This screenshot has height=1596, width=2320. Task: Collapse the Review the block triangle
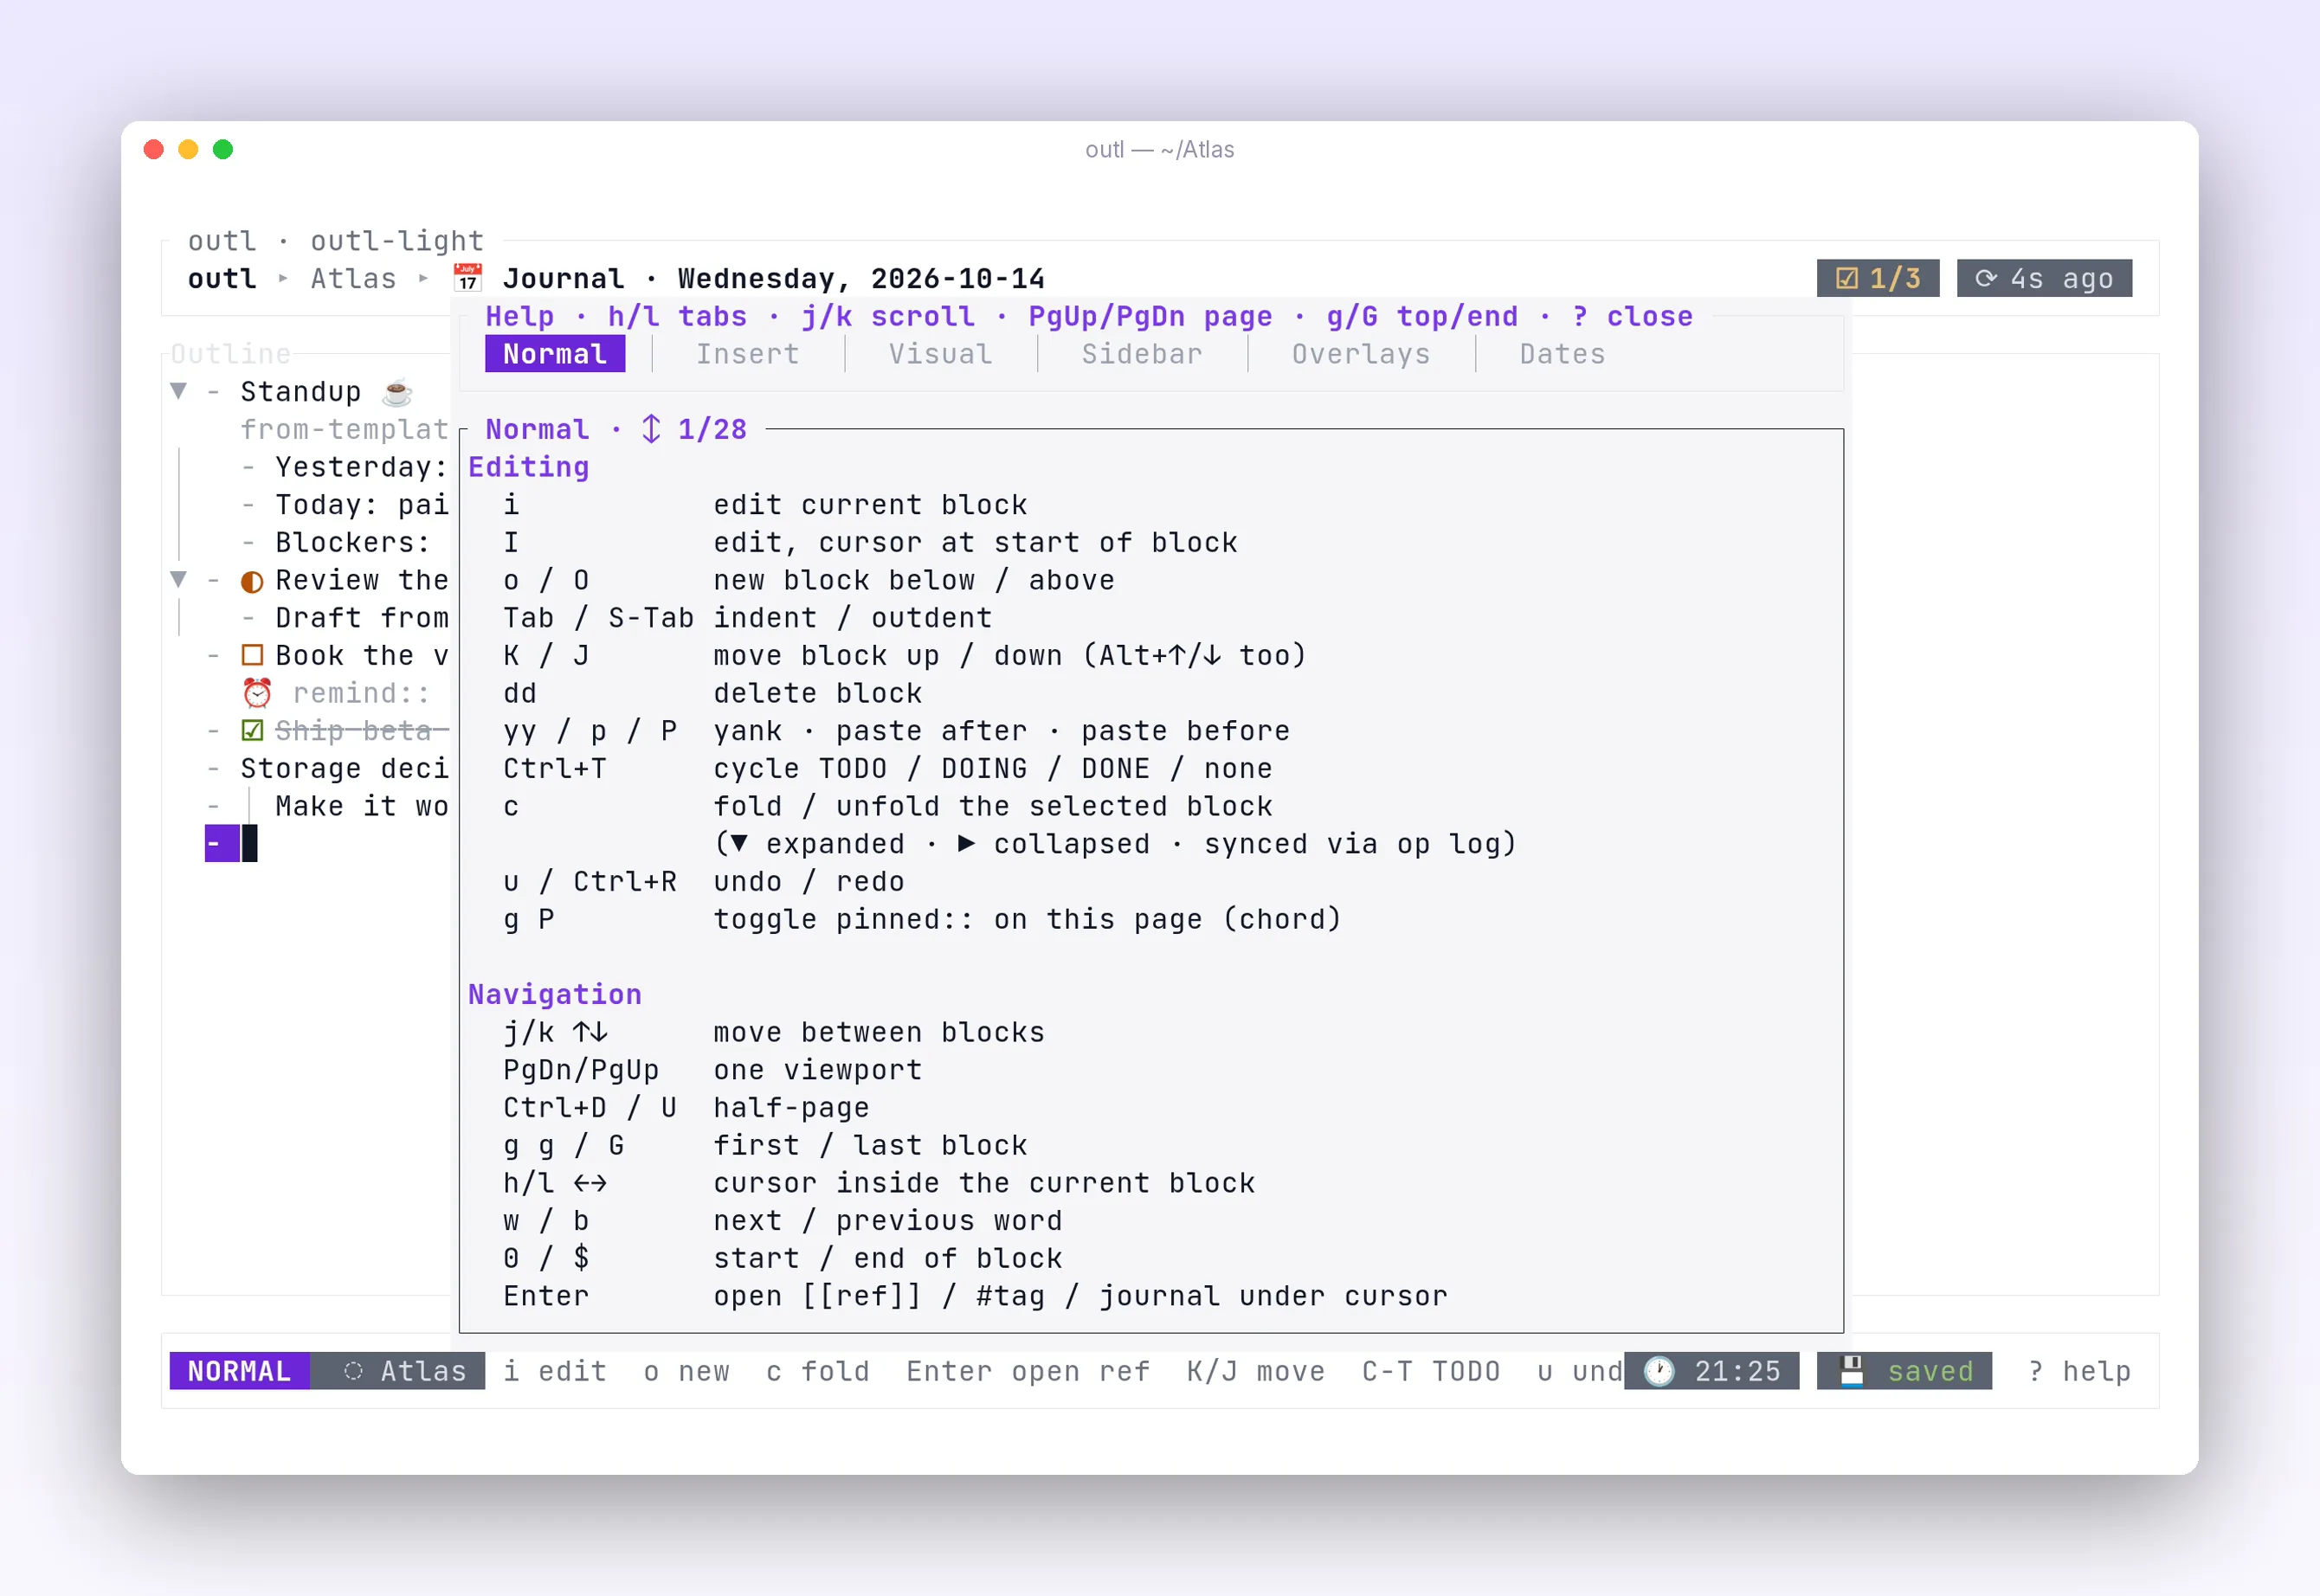(179, 579)
